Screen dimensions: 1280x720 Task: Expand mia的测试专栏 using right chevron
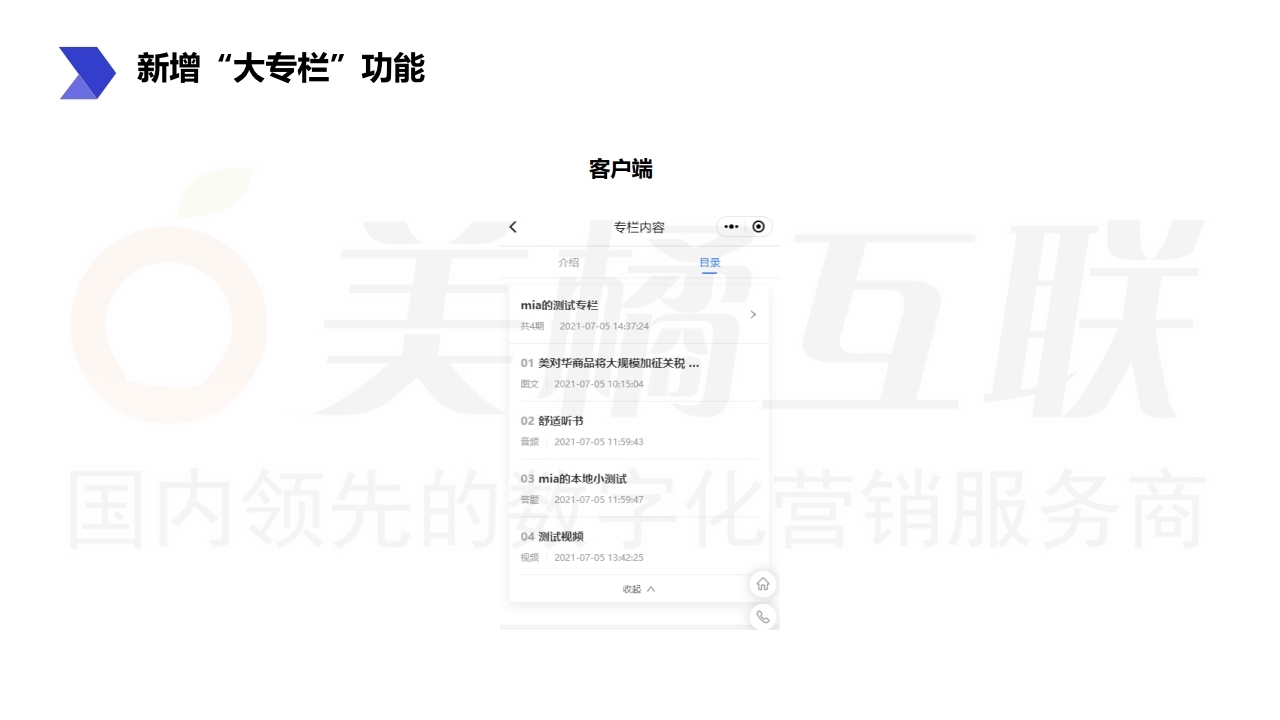click(753, 314)
